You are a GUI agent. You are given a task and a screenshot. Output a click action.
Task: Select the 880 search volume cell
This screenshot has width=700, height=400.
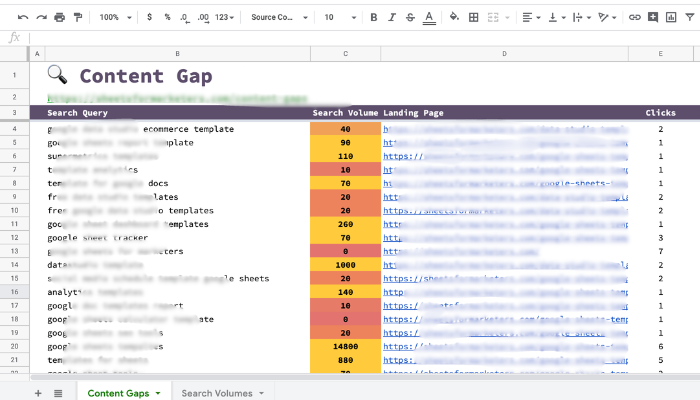pyautogui.click(x=346, y=360)
